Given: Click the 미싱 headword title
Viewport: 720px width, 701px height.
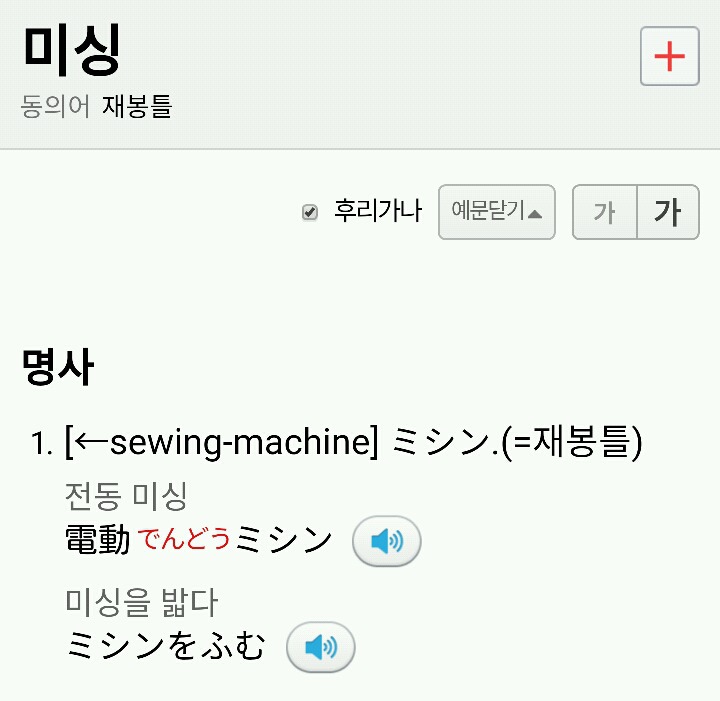Looking at the screenshot, I should click(x=72, y=50).
